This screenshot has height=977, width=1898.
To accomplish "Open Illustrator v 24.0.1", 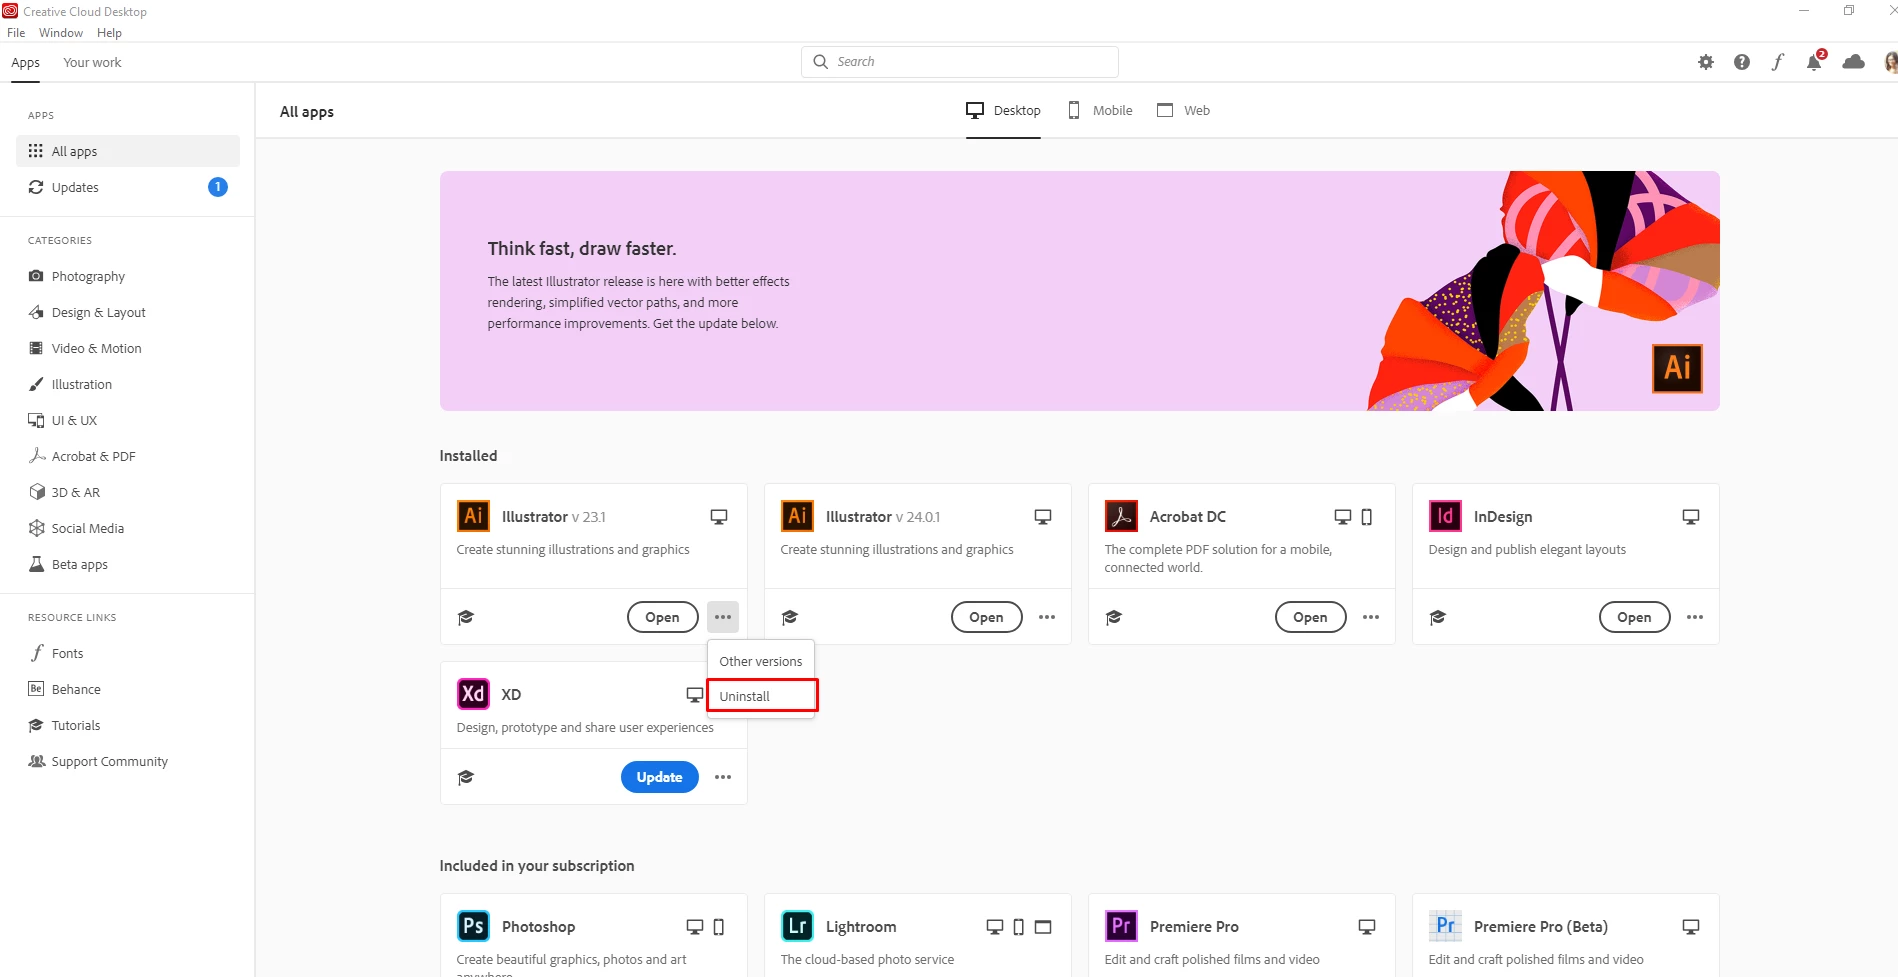I will (x=987, y=617).
